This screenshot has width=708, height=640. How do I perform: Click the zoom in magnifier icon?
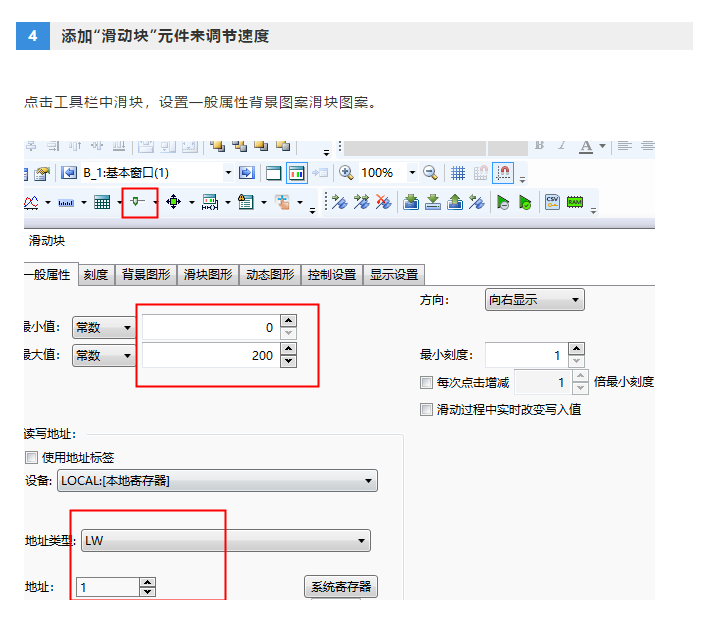coord(347,172)
